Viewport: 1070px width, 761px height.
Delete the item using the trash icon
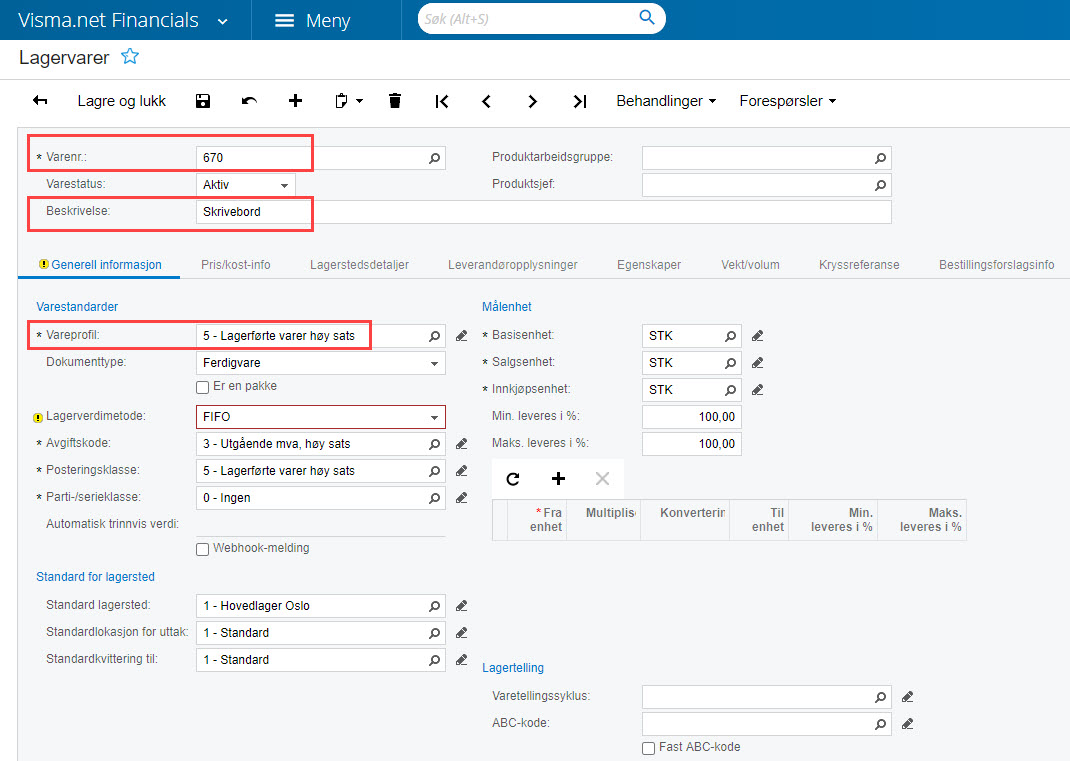coord(394,101)
